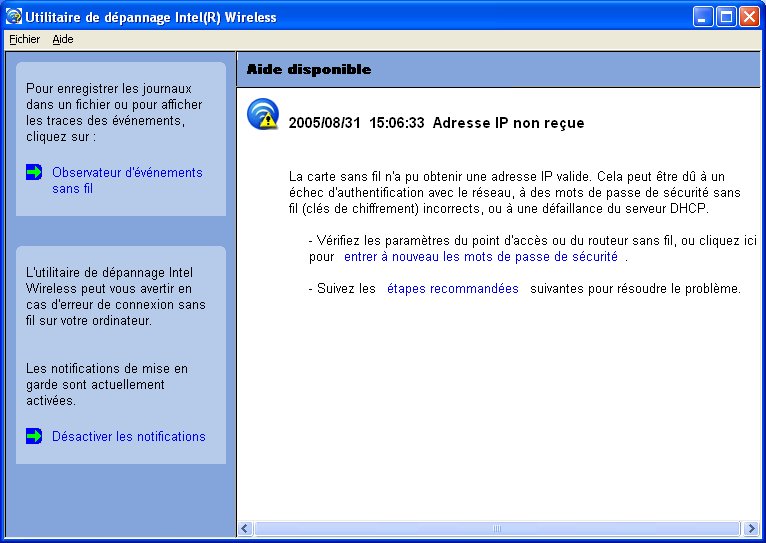Image resolution: width=766 pixels, height=543 pixels.
Task: Click the 2005/08/31 15:06:33 timestamp
Action: (357, 123)
